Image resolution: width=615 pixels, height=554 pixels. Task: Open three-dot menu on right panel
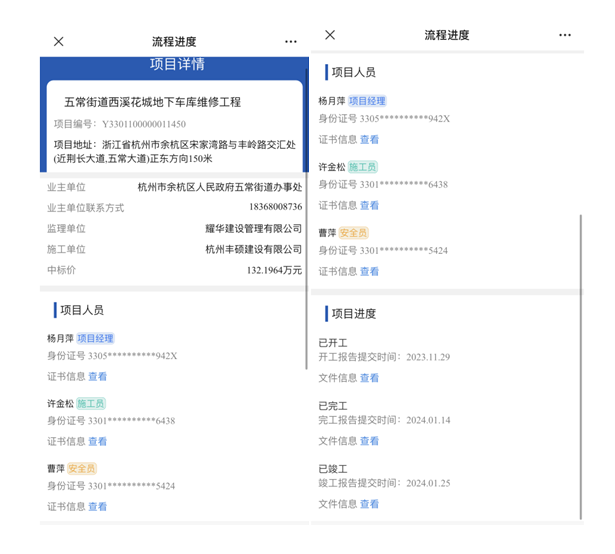pos(565,35)
